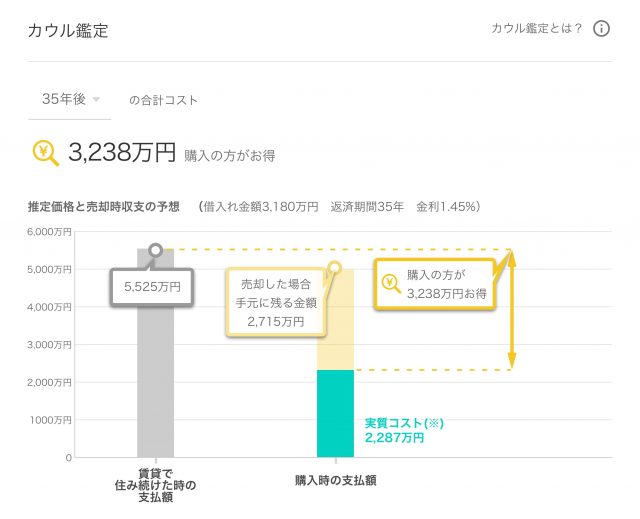Click the カウル鑑定 heading
This screenshot has height=519, width=640.
click(x=68, y=30)
